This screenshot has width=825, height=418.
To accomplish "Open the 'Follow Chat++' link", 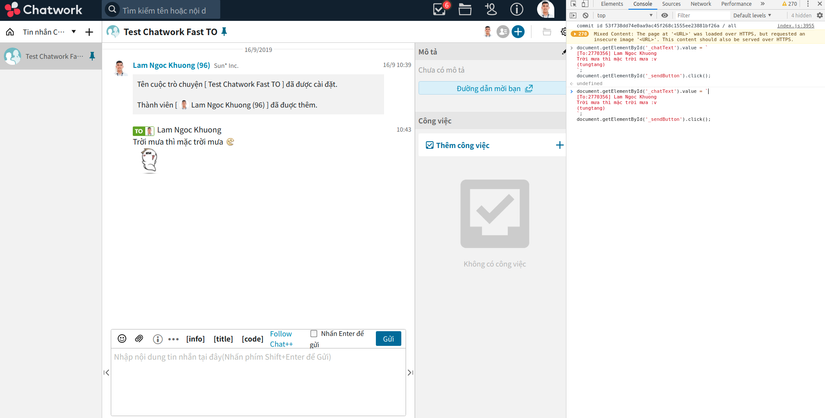I will point(281,339).
